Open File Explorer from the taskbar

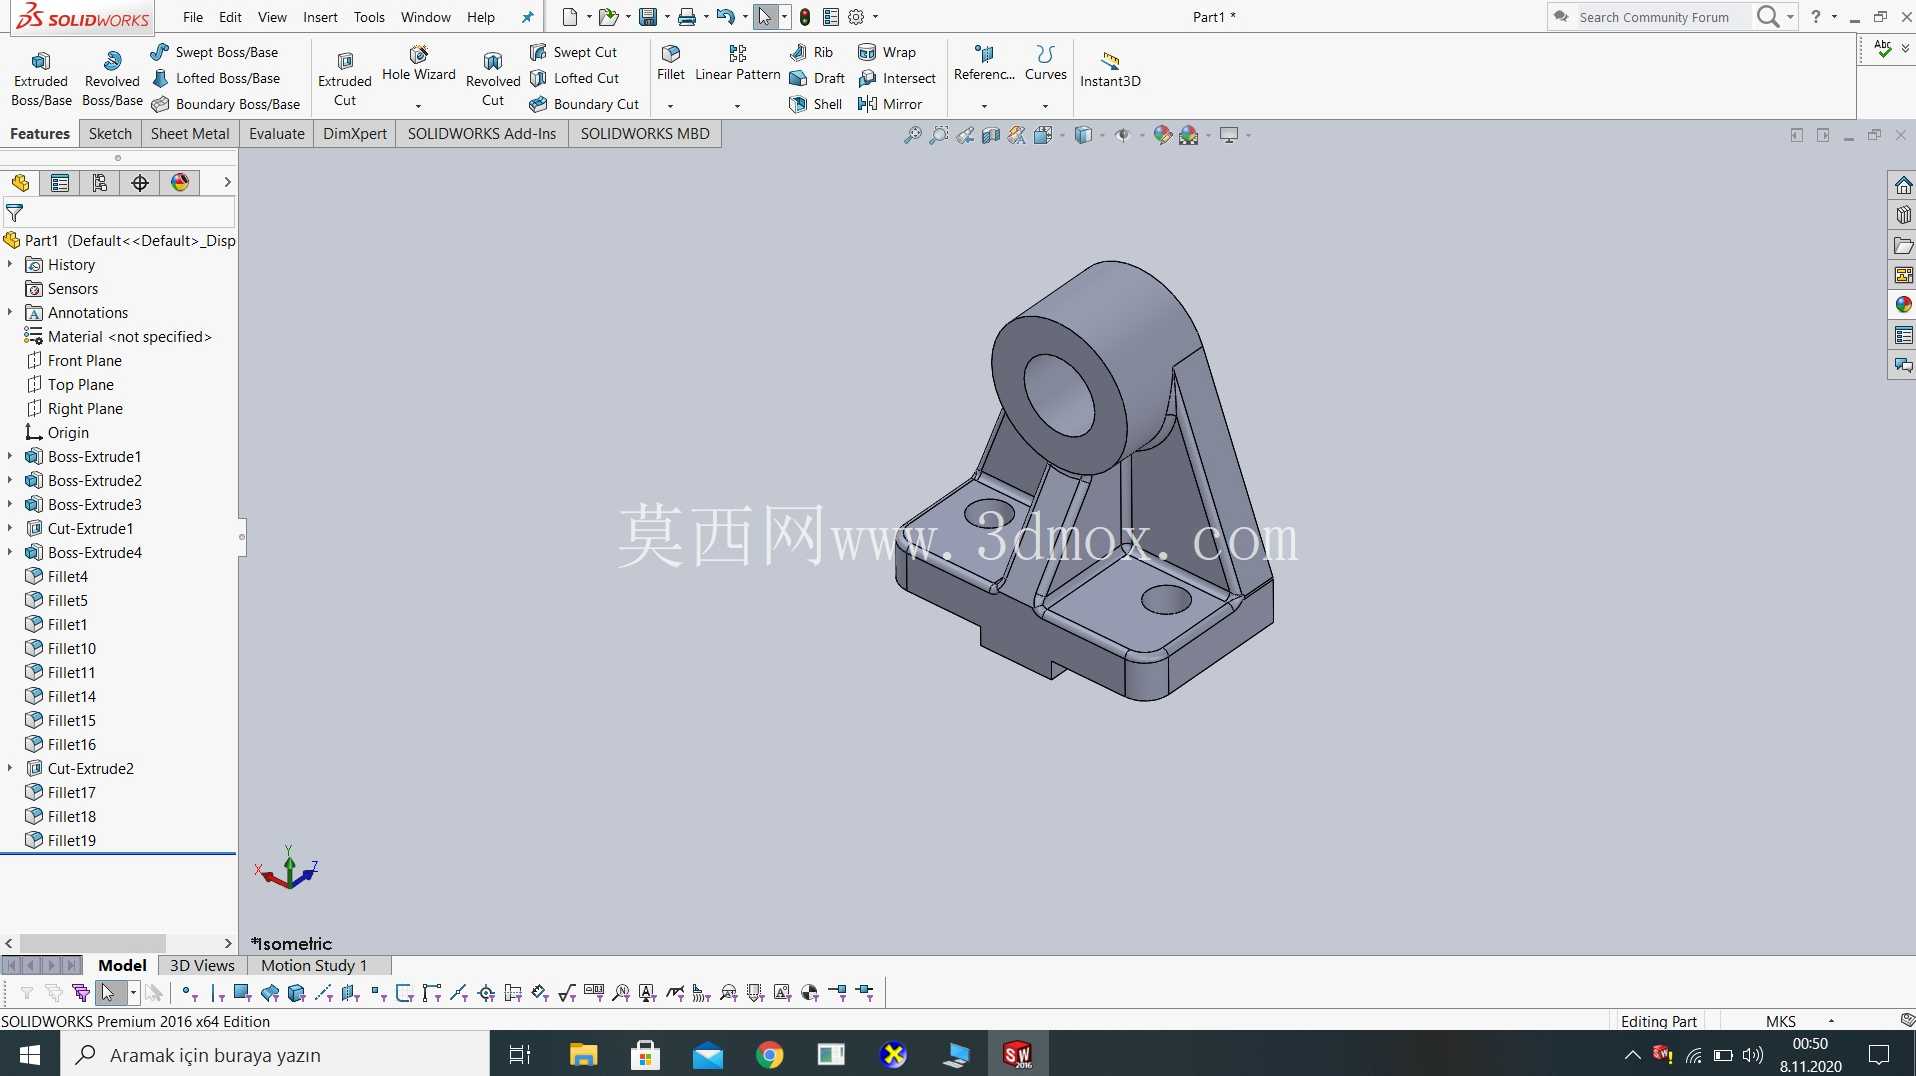coord(583,1054)
